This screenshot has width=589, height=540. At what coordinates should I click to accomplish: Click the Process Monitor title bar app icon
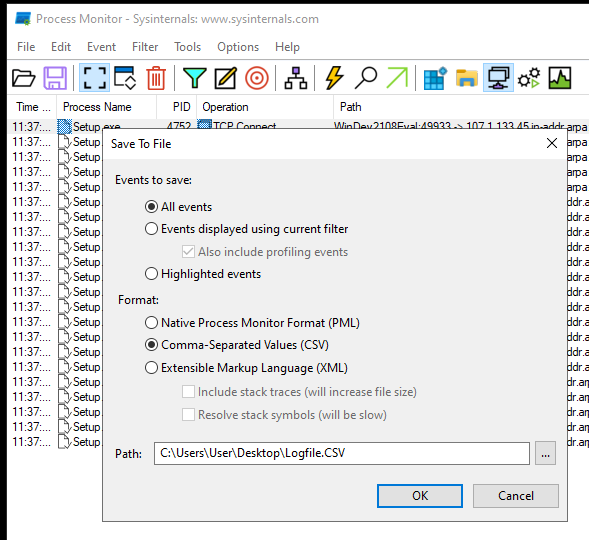23,19
